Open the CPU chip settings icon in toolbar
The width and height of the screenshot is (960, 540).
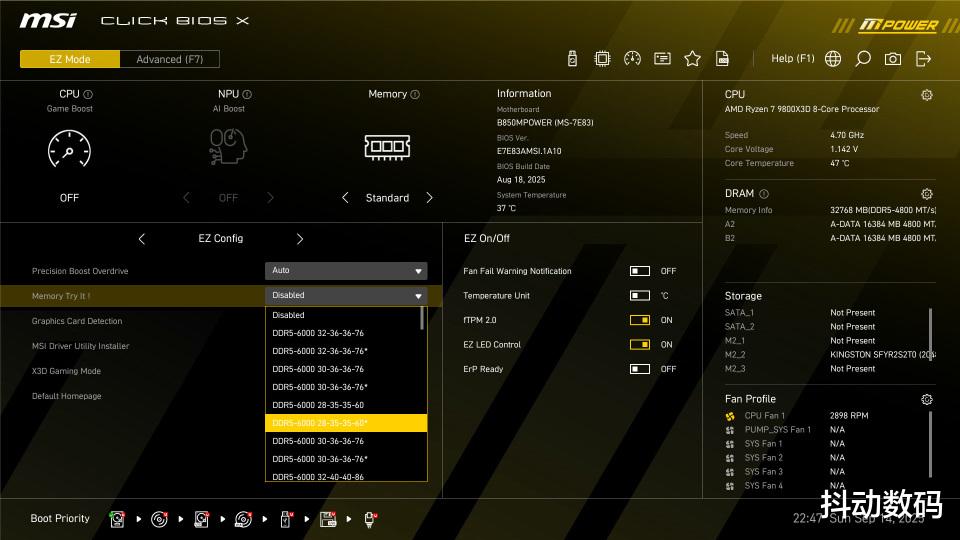(602, 59)
